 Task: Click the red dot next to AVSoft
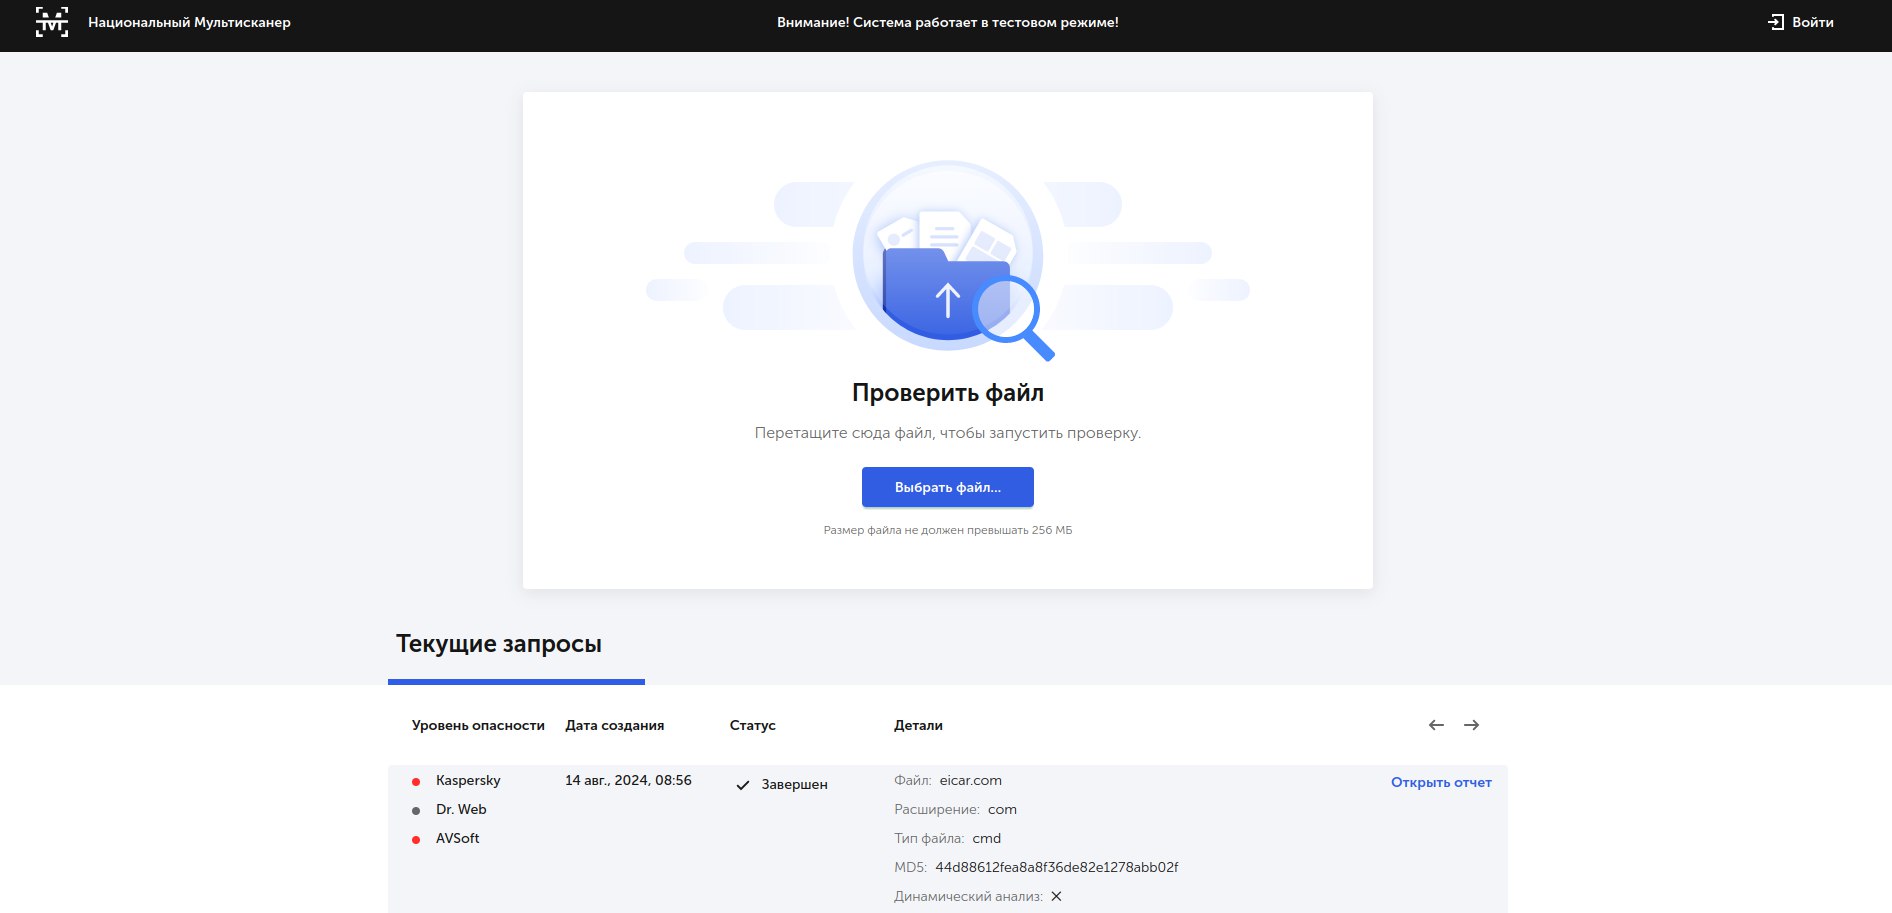[416, 839]
